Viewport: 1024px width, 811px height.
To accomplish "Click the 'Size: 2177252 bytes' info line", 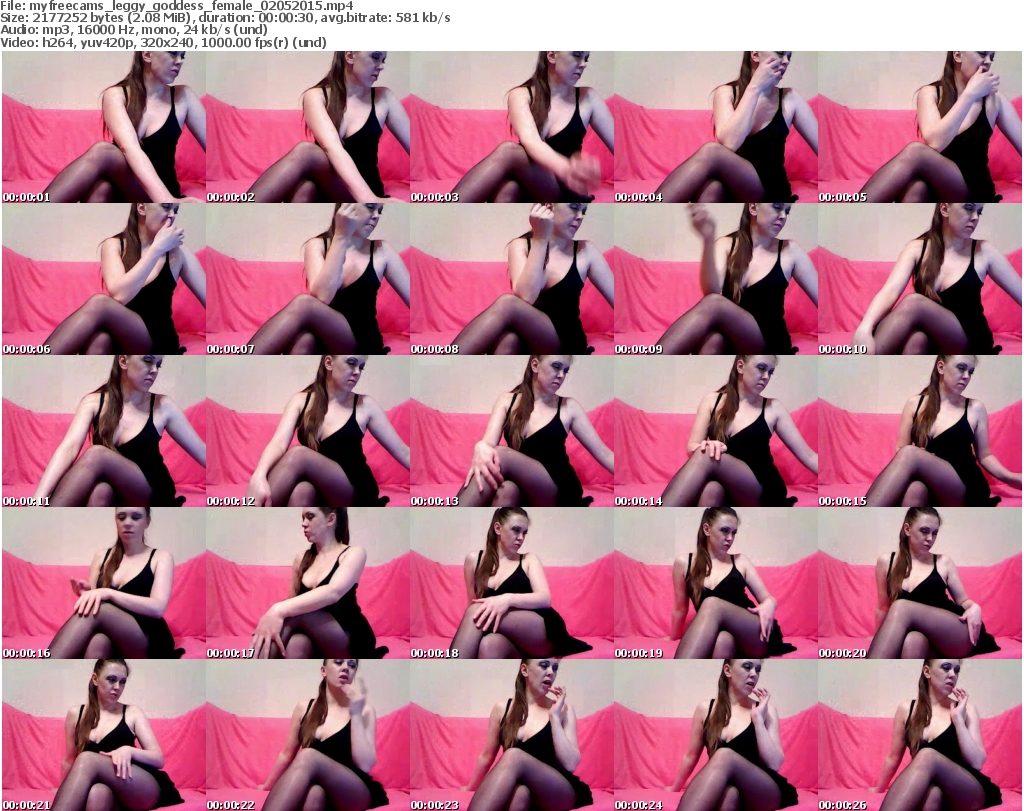I will coord(225,18).
